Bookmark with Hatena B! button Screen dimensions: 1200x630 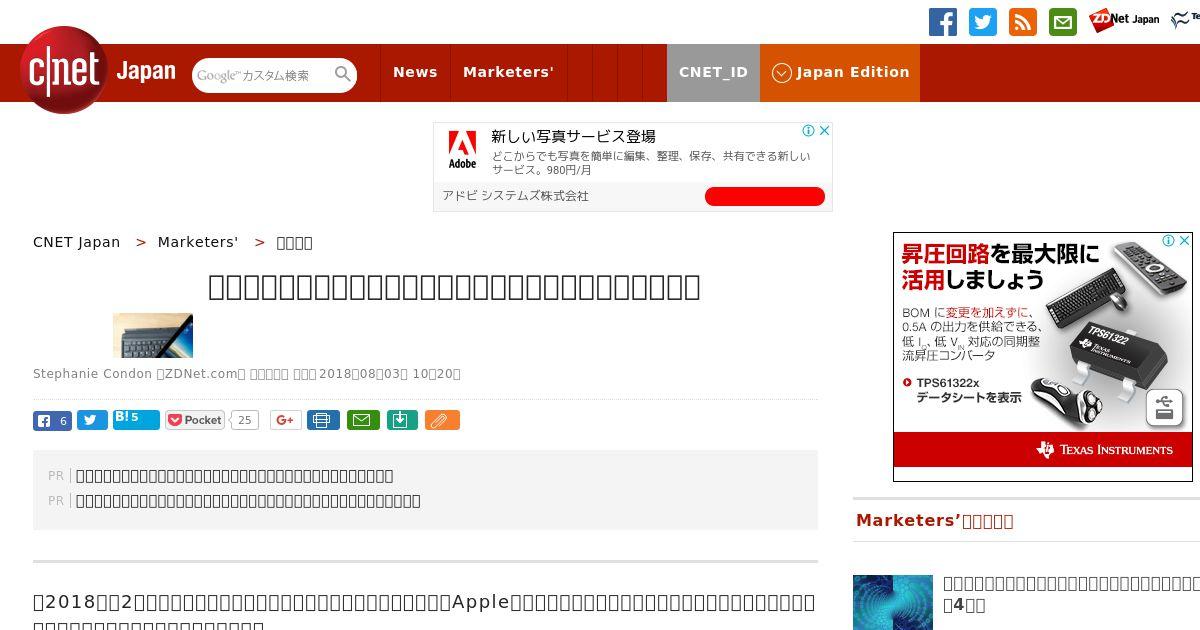pyautogui.click(x=136, y=420)
